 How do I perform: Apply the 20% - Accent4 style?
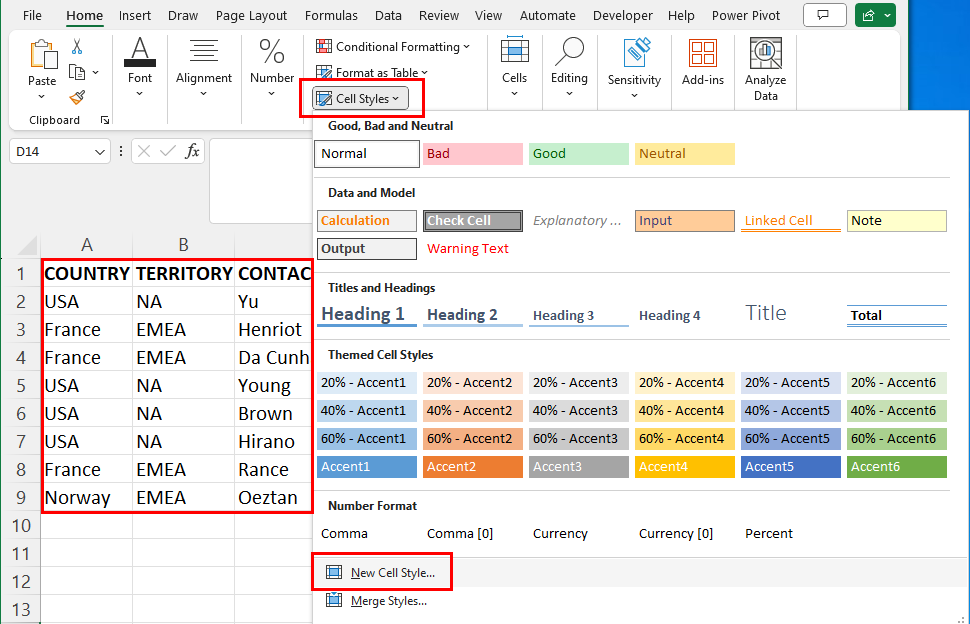coord(685,383)
